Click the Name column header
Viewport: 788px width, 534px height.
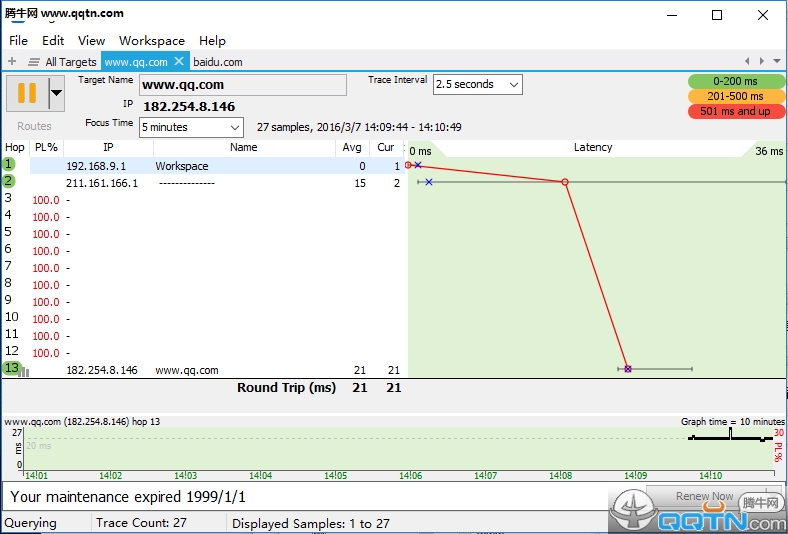point(244,147)
